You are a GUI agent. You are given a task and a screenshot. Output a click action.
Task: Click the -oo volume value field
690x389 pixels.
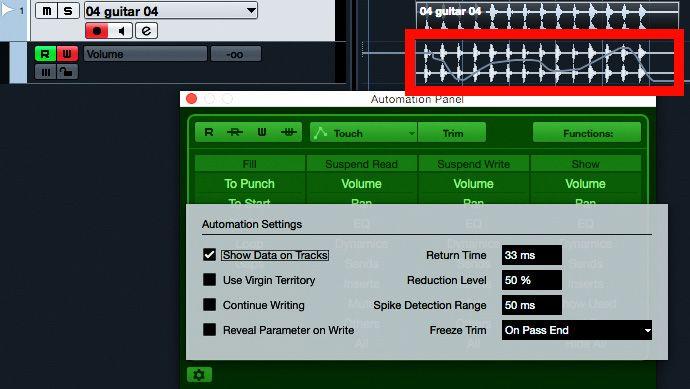pyautogui.click(x=235, y=54)
